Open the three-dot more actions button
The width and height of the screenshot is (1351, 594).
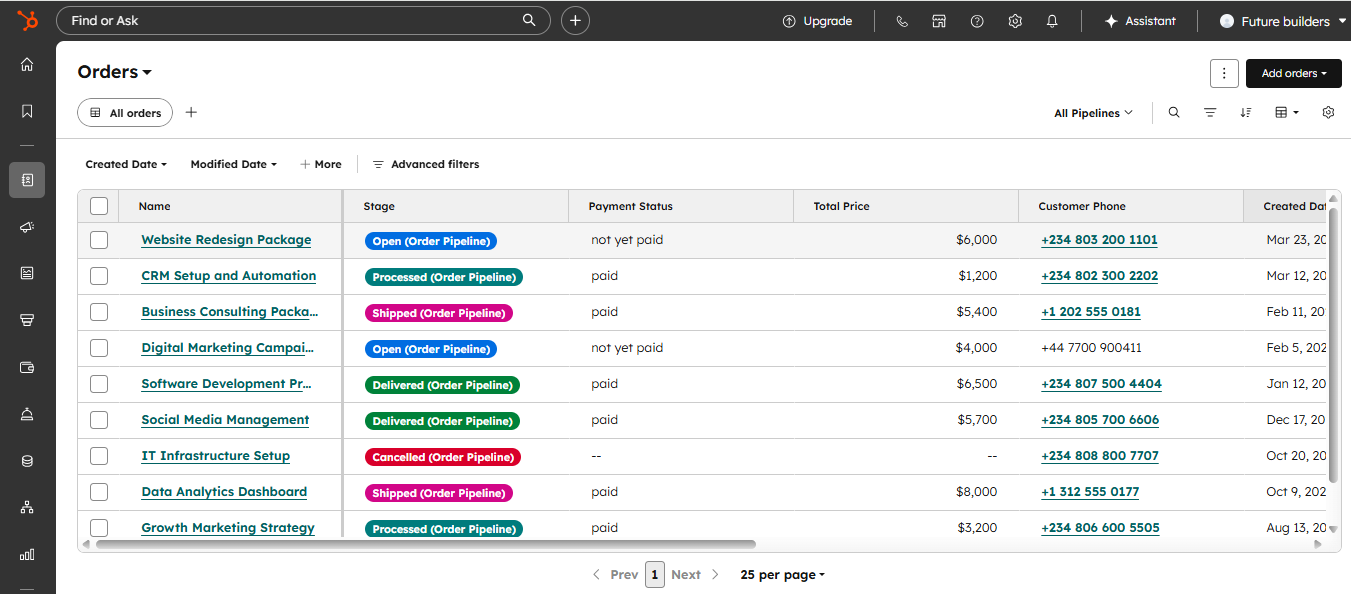[x=1224, y=73]
